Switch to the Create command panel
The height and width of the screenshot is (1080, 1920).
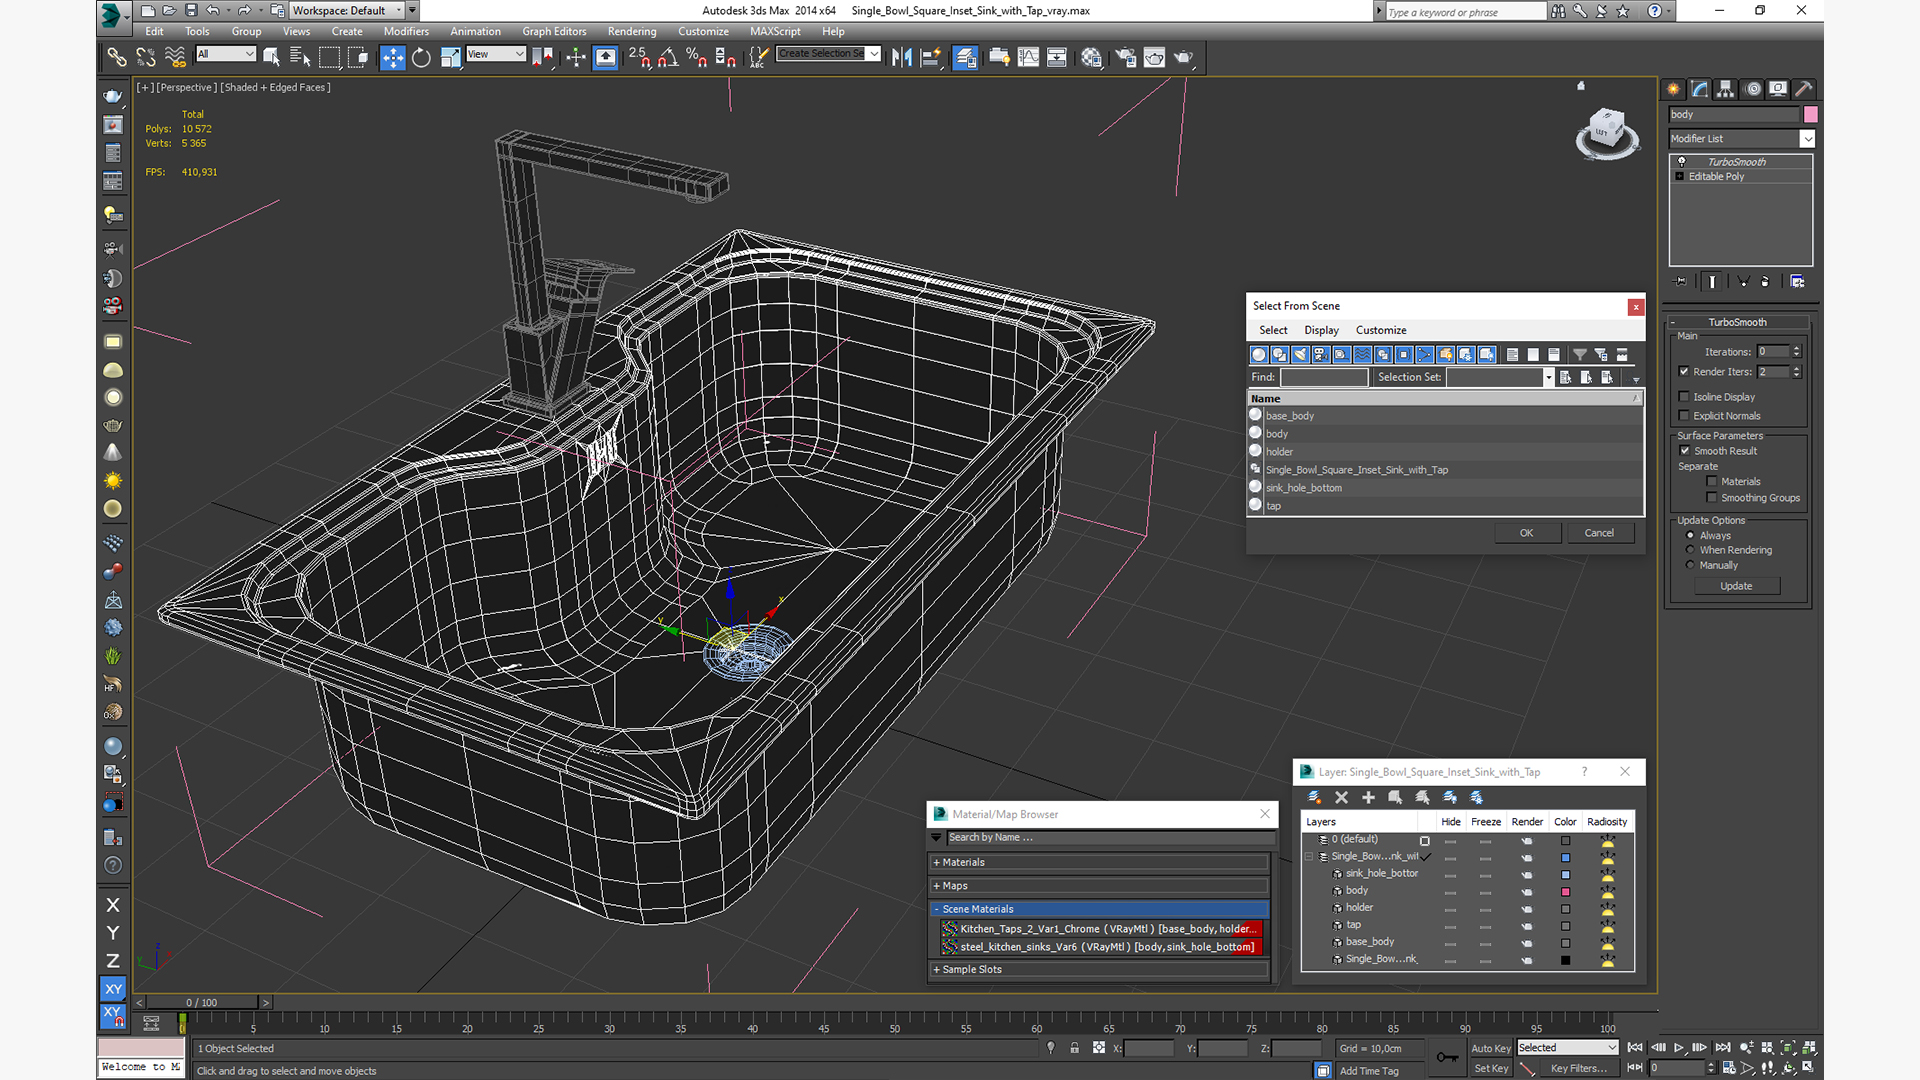click(1673, 89)
